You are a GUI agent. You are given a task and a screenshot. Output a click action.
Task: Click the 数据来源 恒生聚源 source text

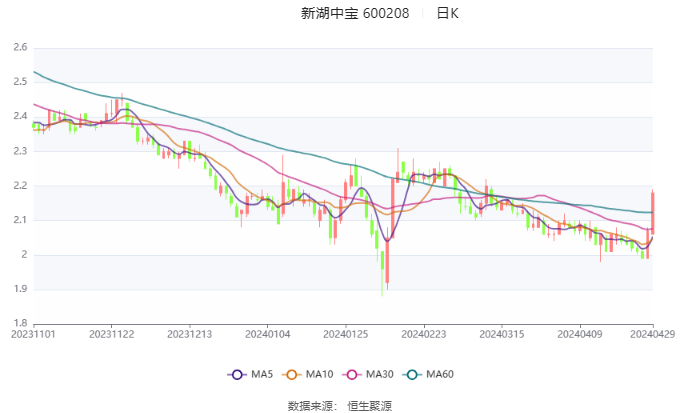[x=340, y=406]
